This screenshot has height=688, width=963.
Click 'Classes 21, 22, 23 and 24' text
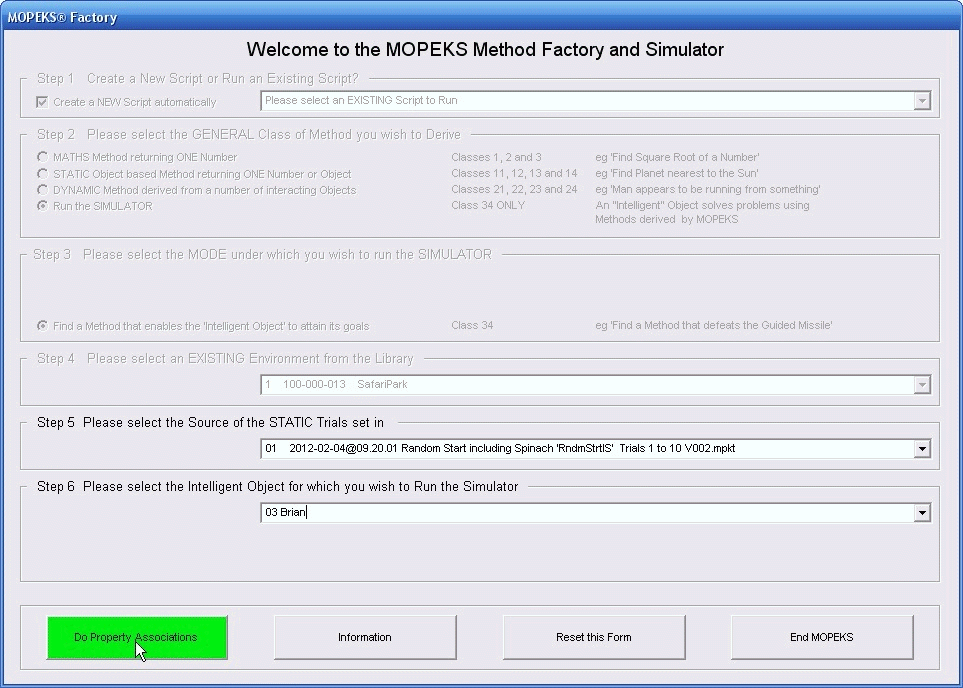[x=514, y=189]
